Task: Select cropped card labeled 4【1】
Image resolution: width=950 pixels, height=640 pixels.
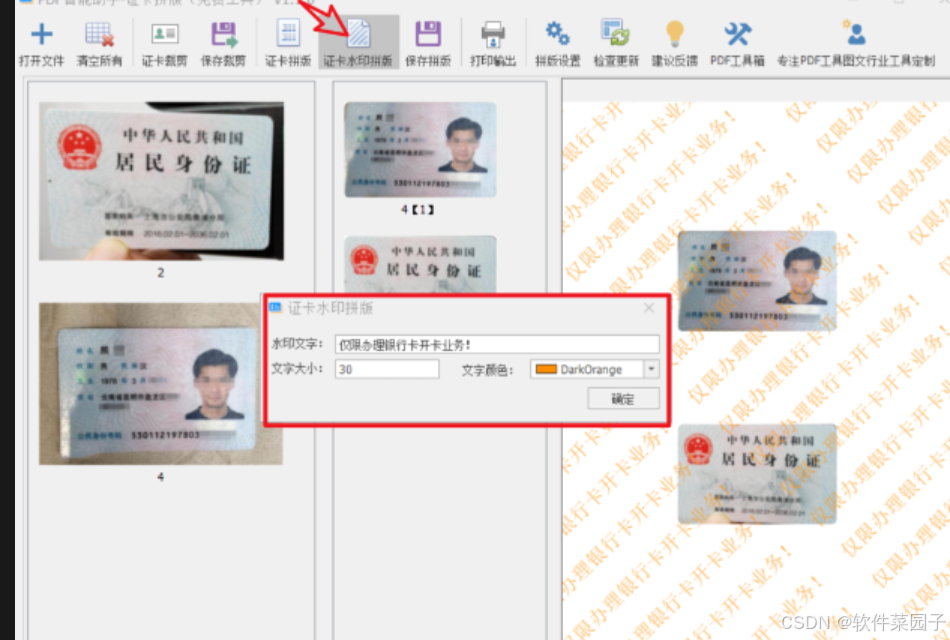Action: [x=420, y=150]
